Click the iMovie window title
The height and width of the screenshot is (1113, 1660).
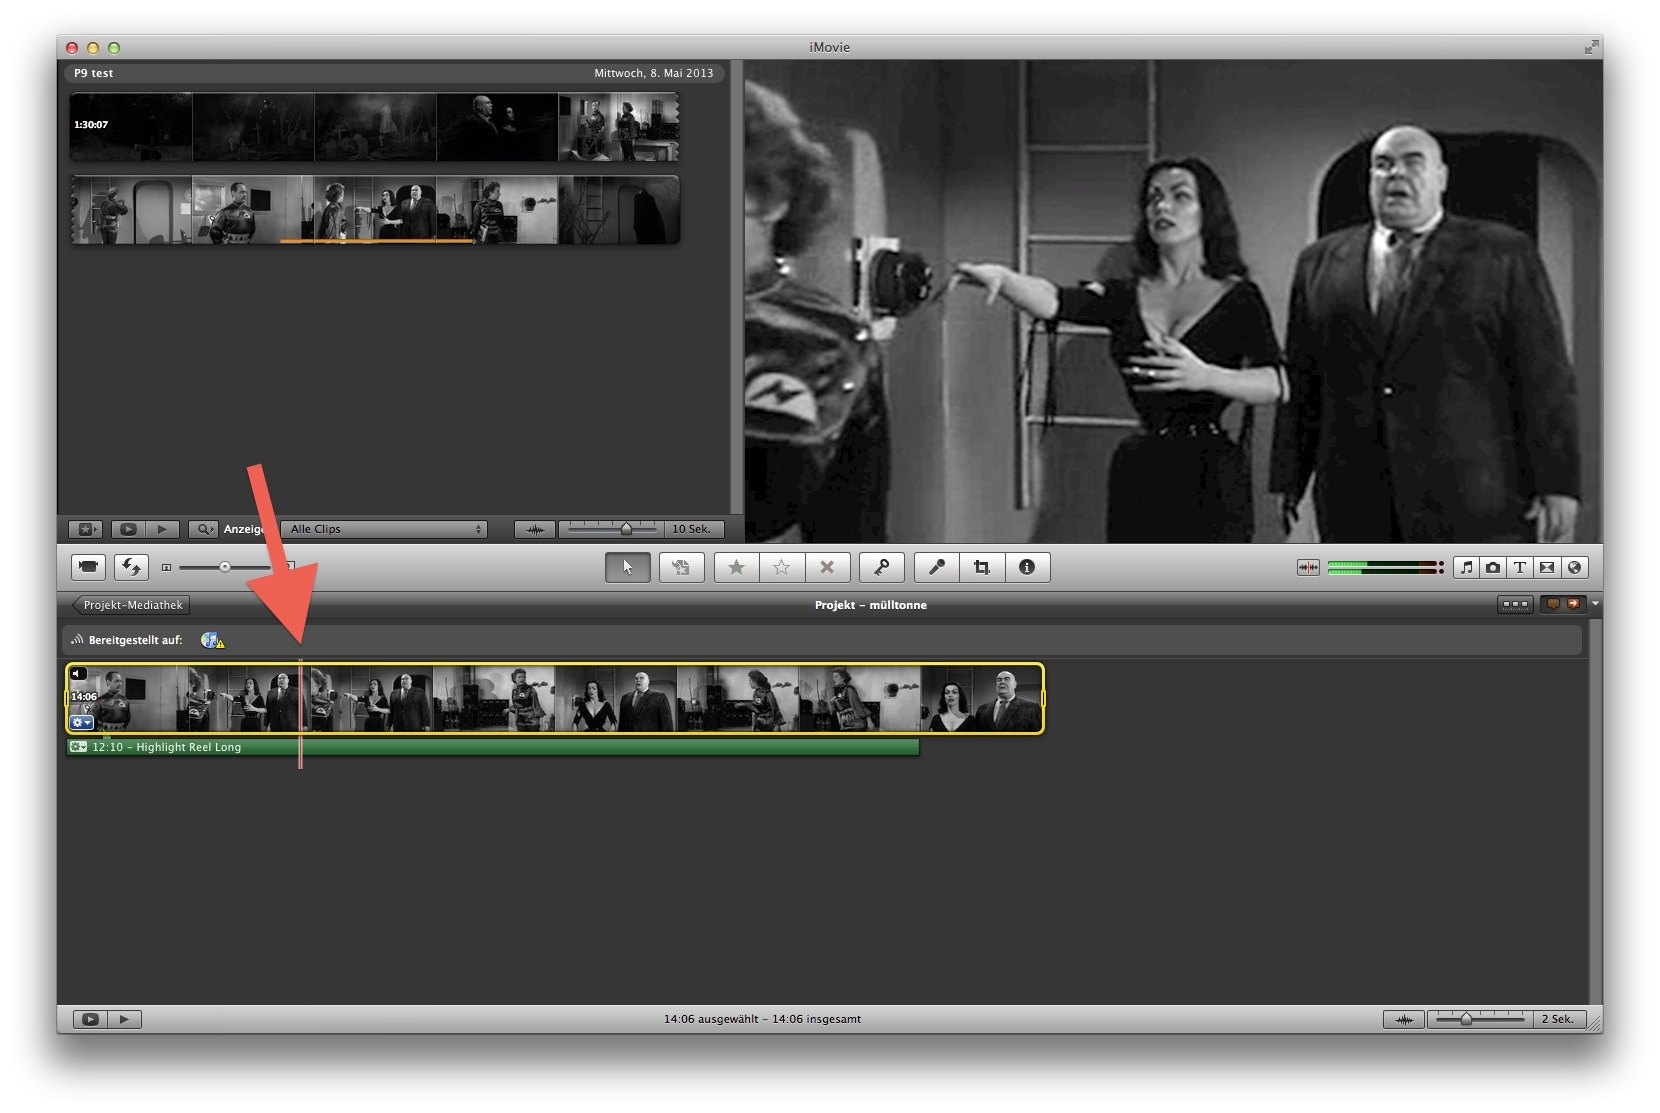coord(829,47)
